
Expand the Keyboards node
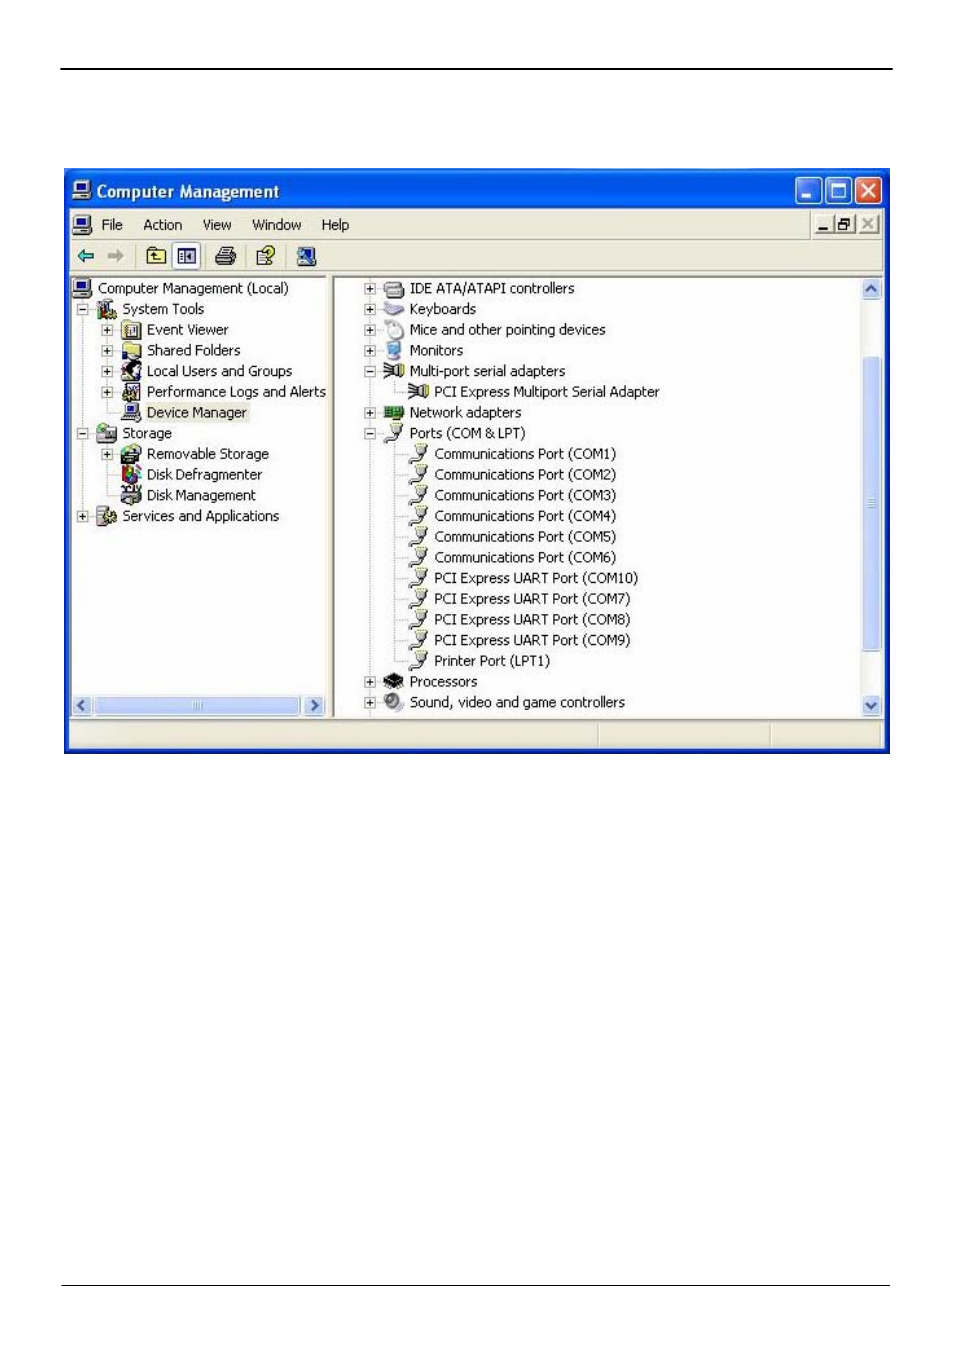370,309
